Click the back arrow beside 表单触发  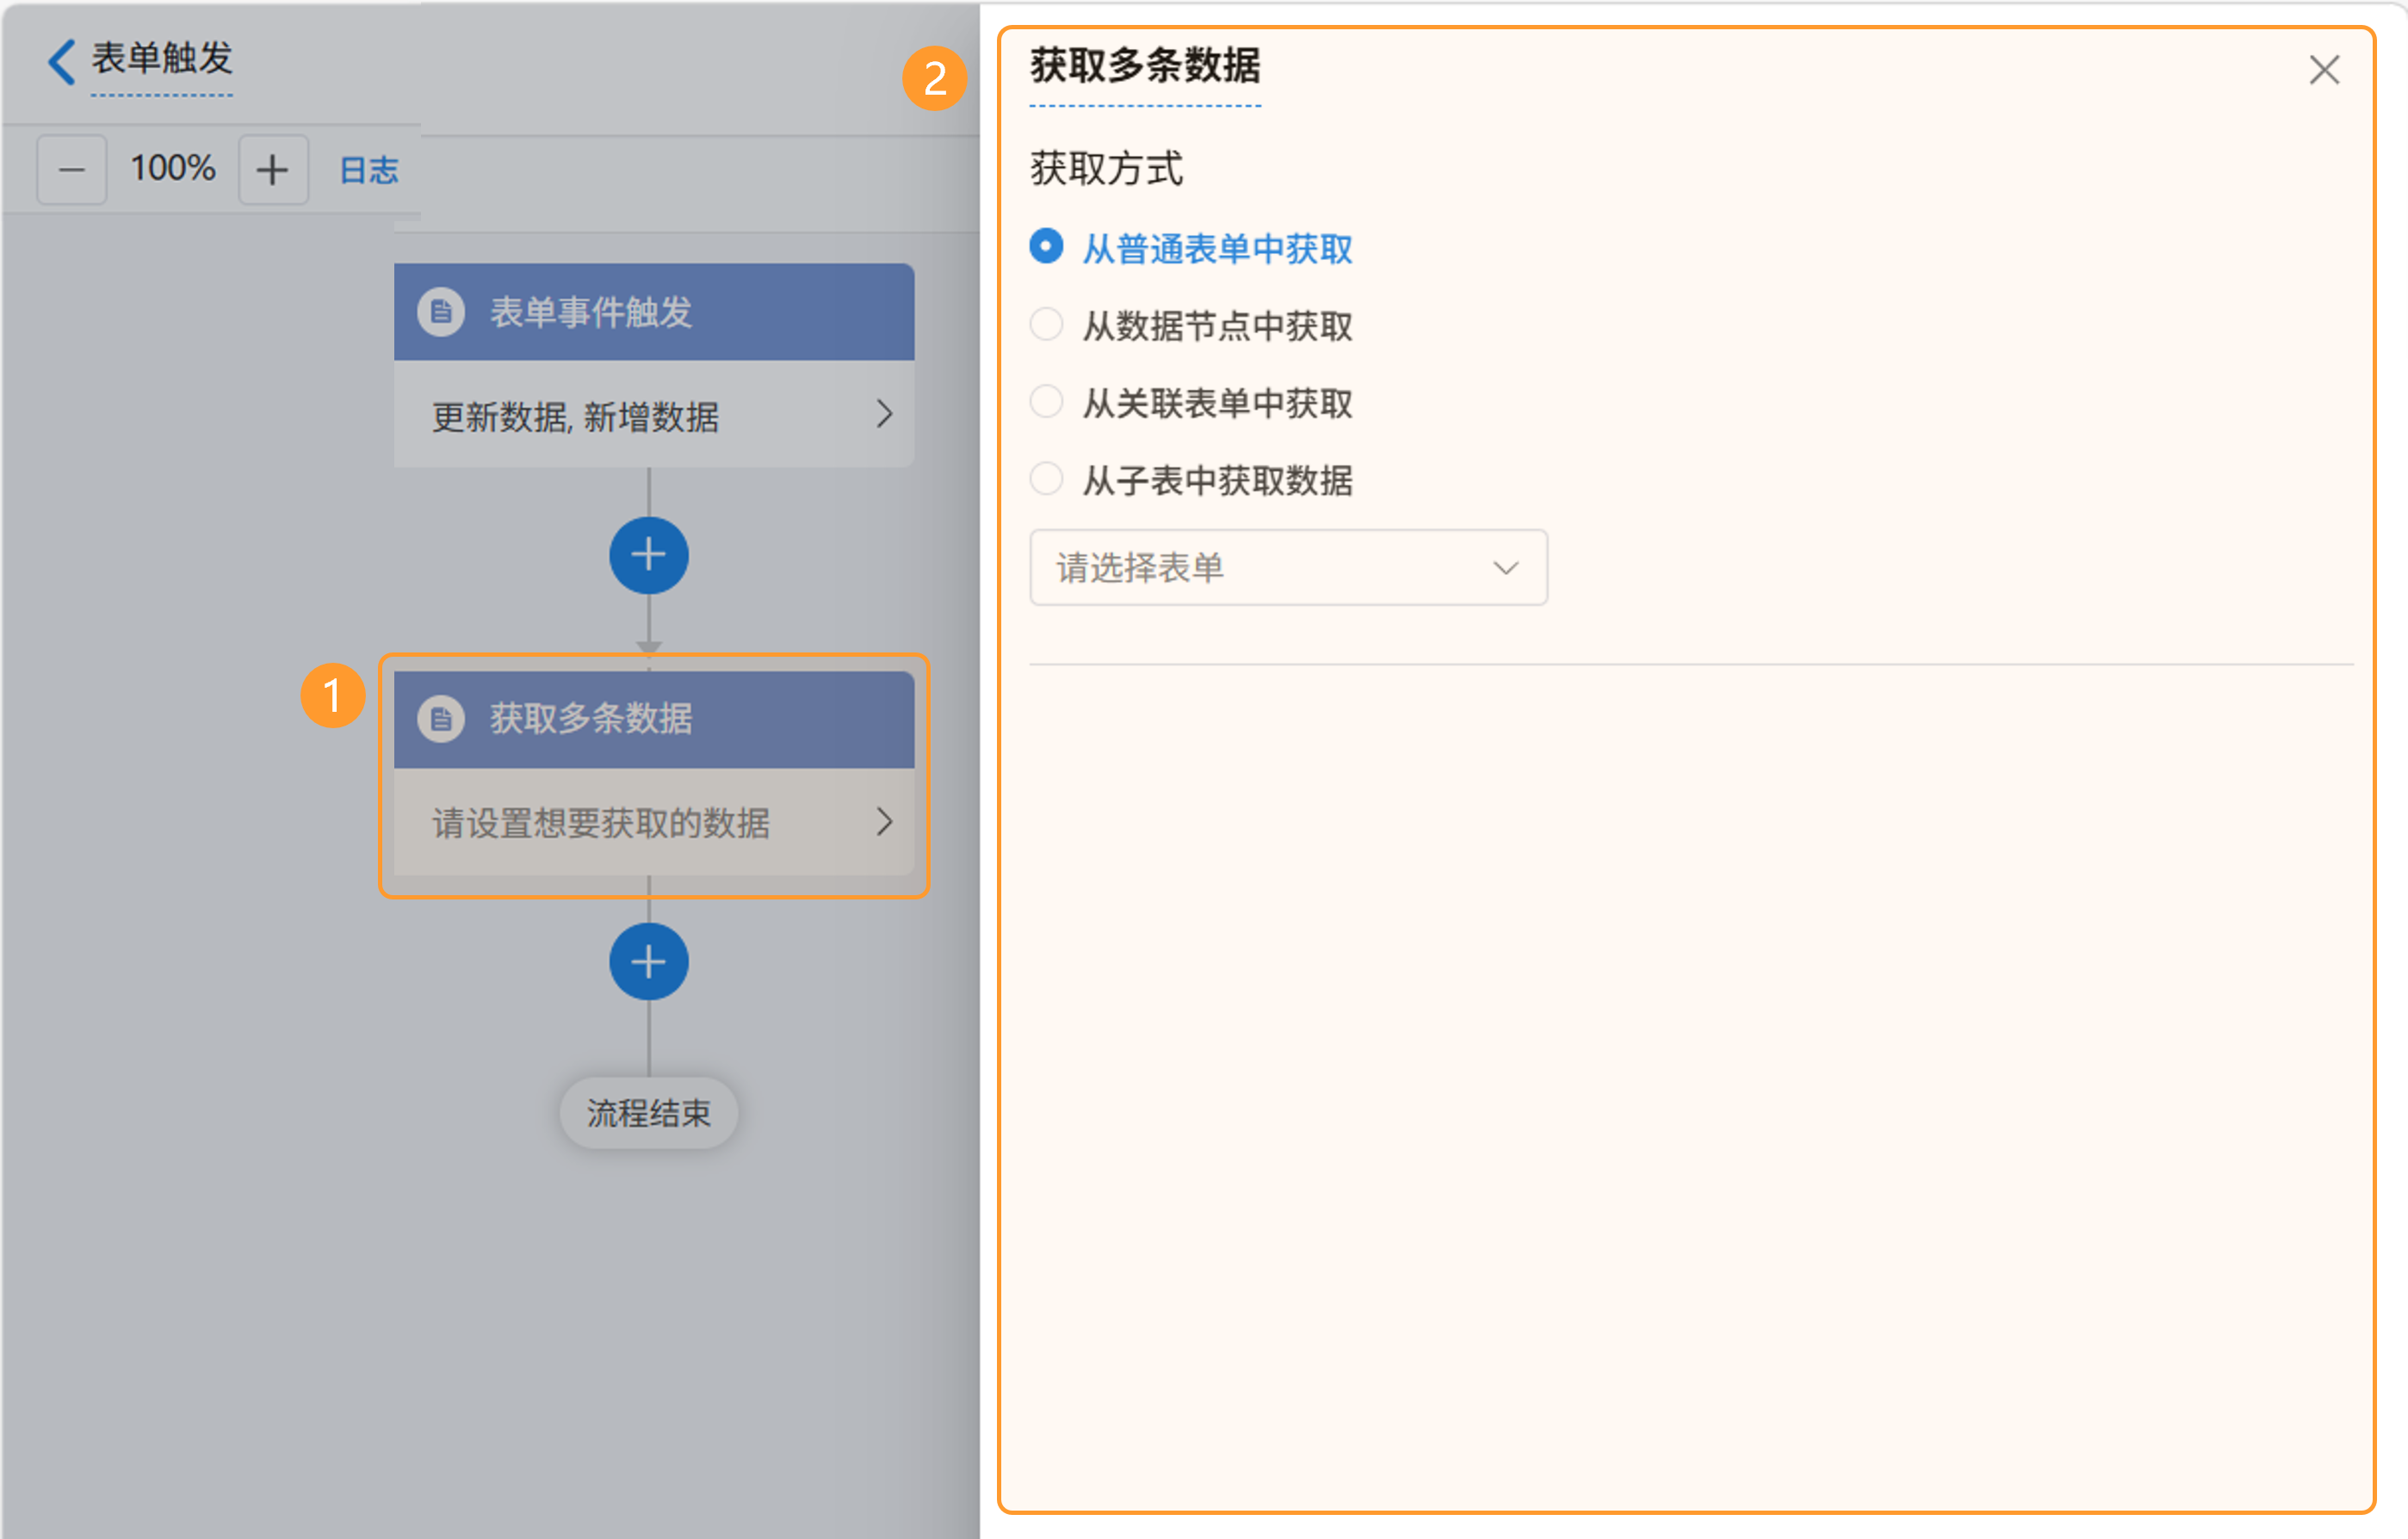pyautogui.click(x=62, y=62)
